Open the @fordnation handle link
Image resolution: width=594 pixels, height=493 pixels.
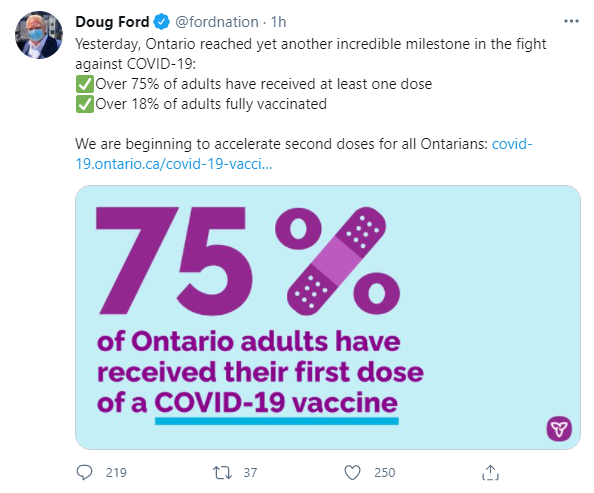pyautogui.click(x=217, y=22)
